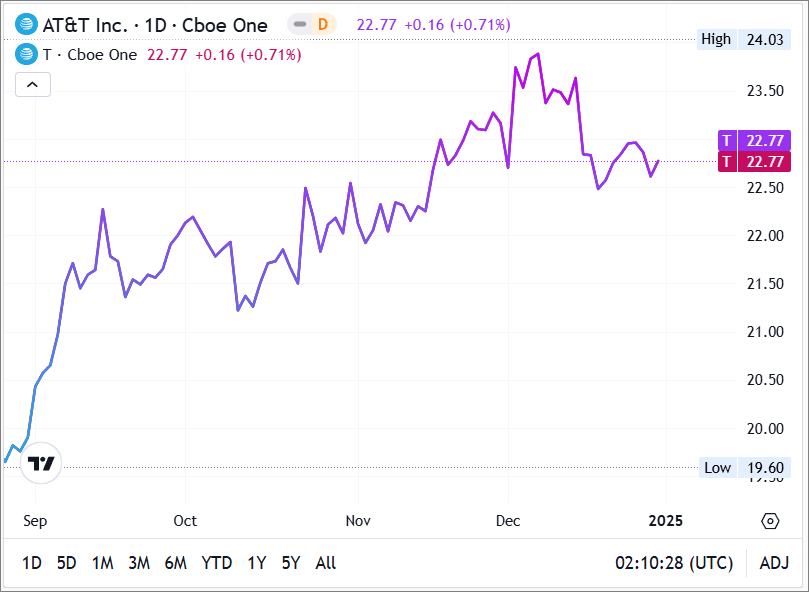This screenshot has height=592, width=809.
Task: Click the grey dash market status indicator
Action: [x=300, y=24]
